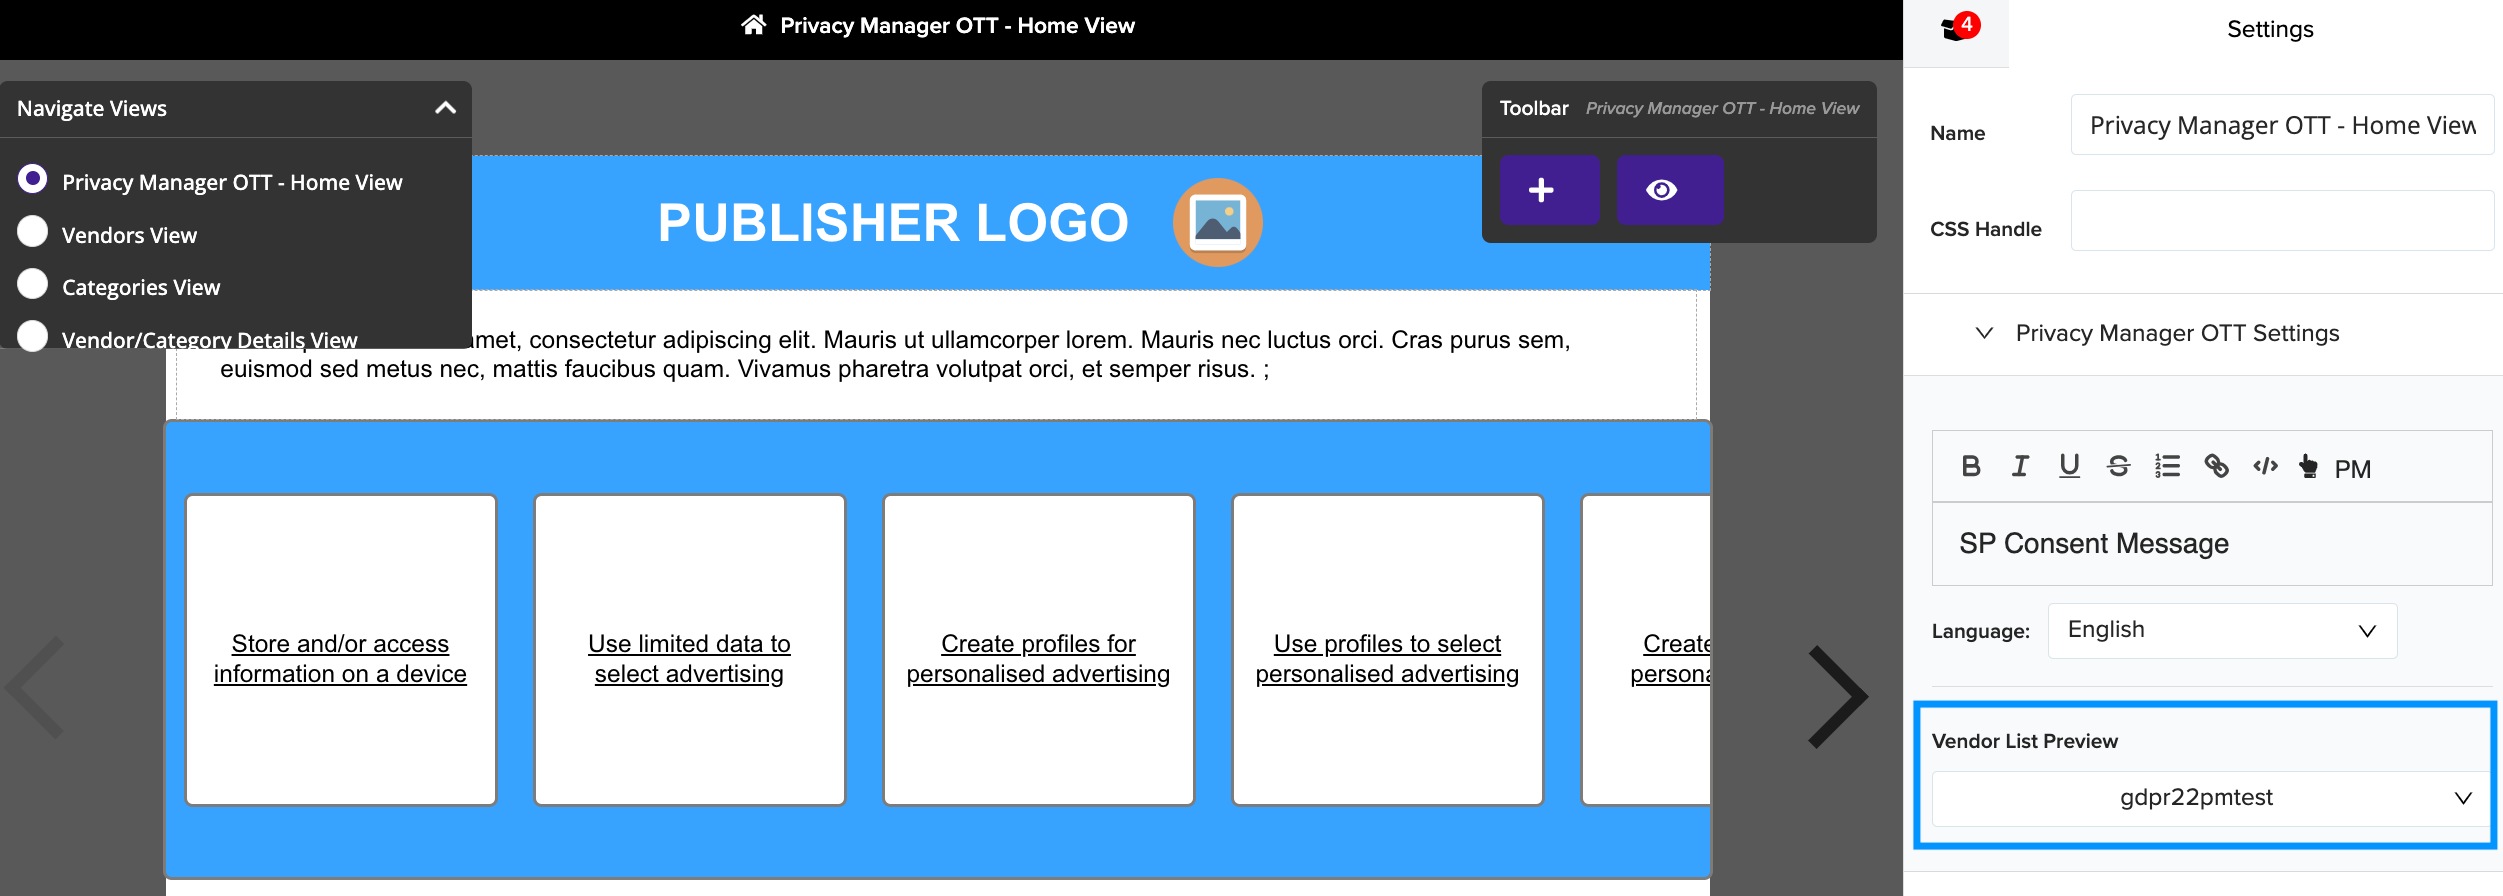Screen dimensions: 2503x896
Task: Open the Settings tab
Action: pos(2270,29)
